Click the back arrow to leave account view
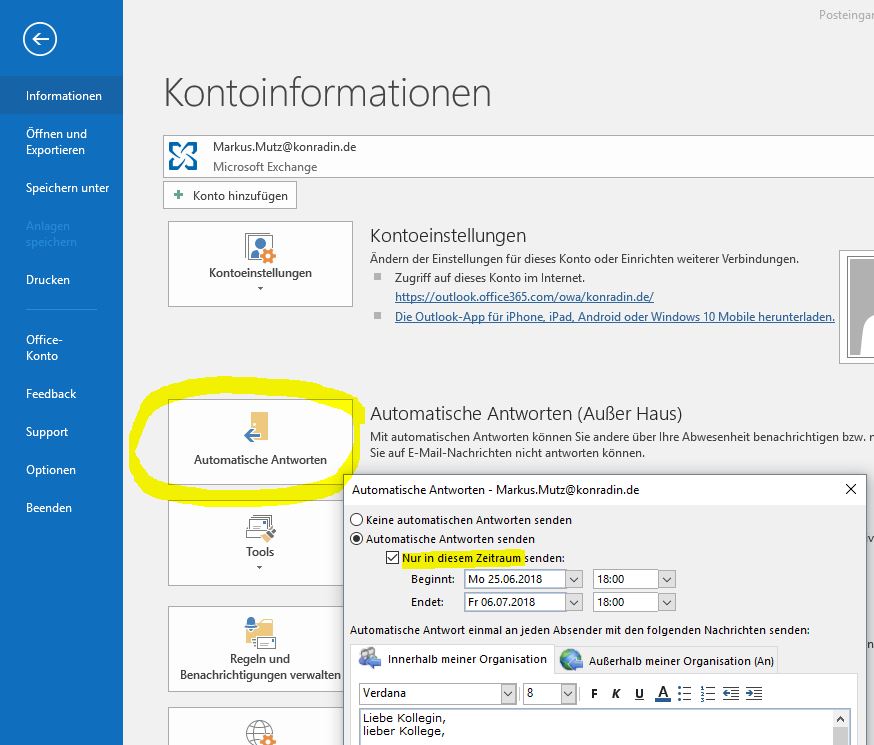Image resolution: width=874 pixels, height=745 pixels. click(40, 39)
